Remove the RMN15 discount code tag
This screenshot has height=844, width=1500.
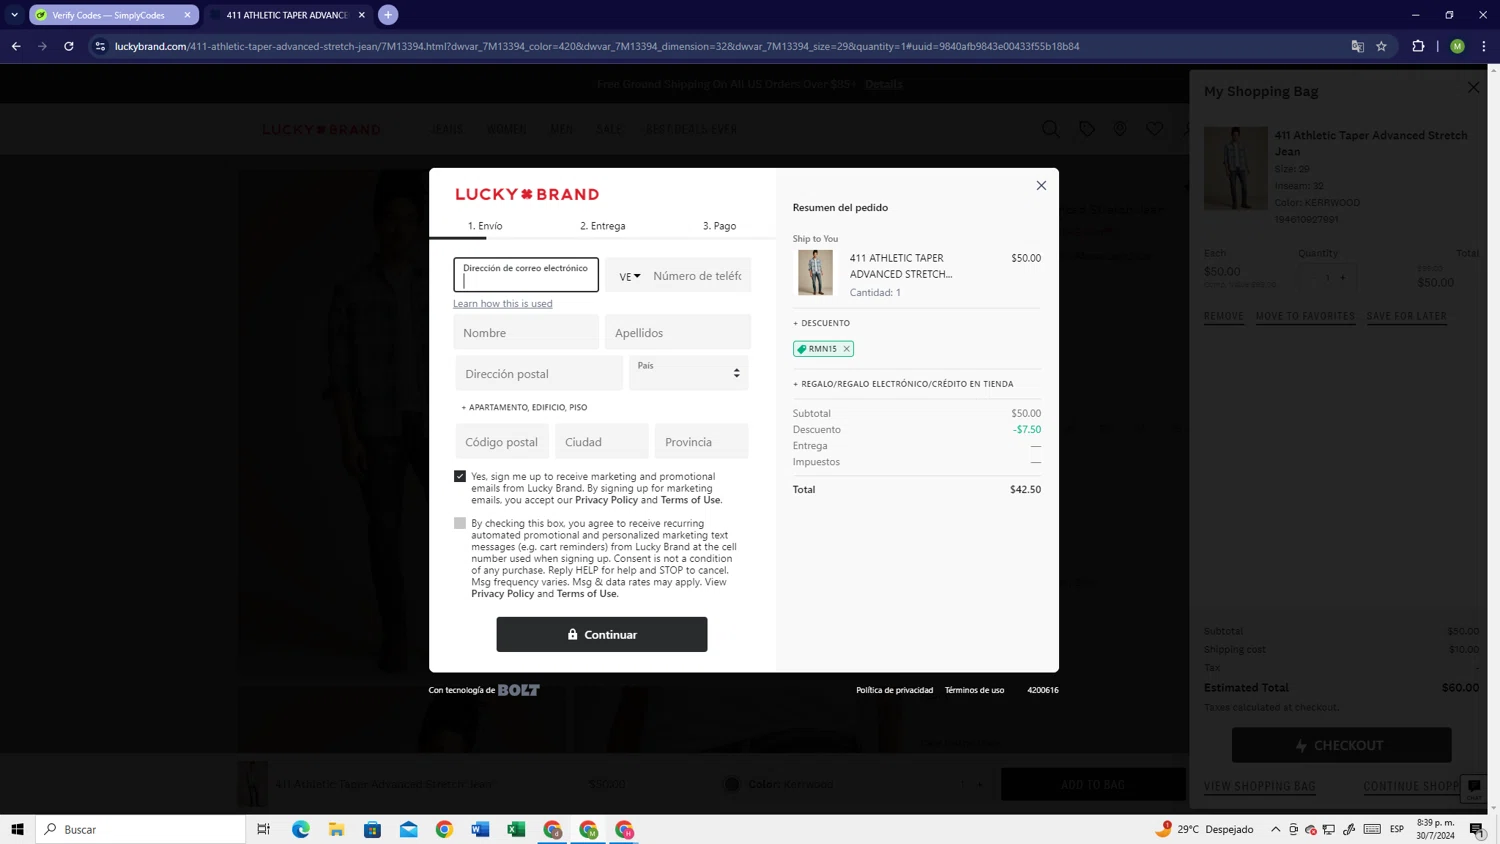[x=846, y=349]
